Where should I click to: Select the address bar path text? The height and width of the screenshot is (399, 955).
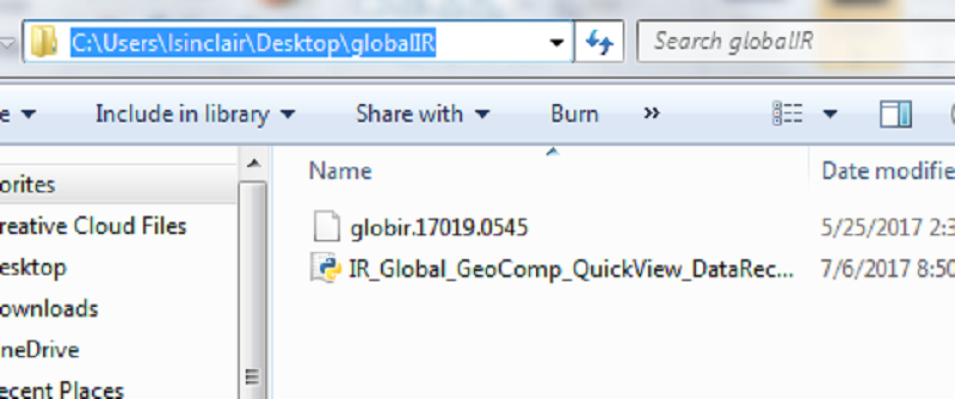click(x=253, y=42)
